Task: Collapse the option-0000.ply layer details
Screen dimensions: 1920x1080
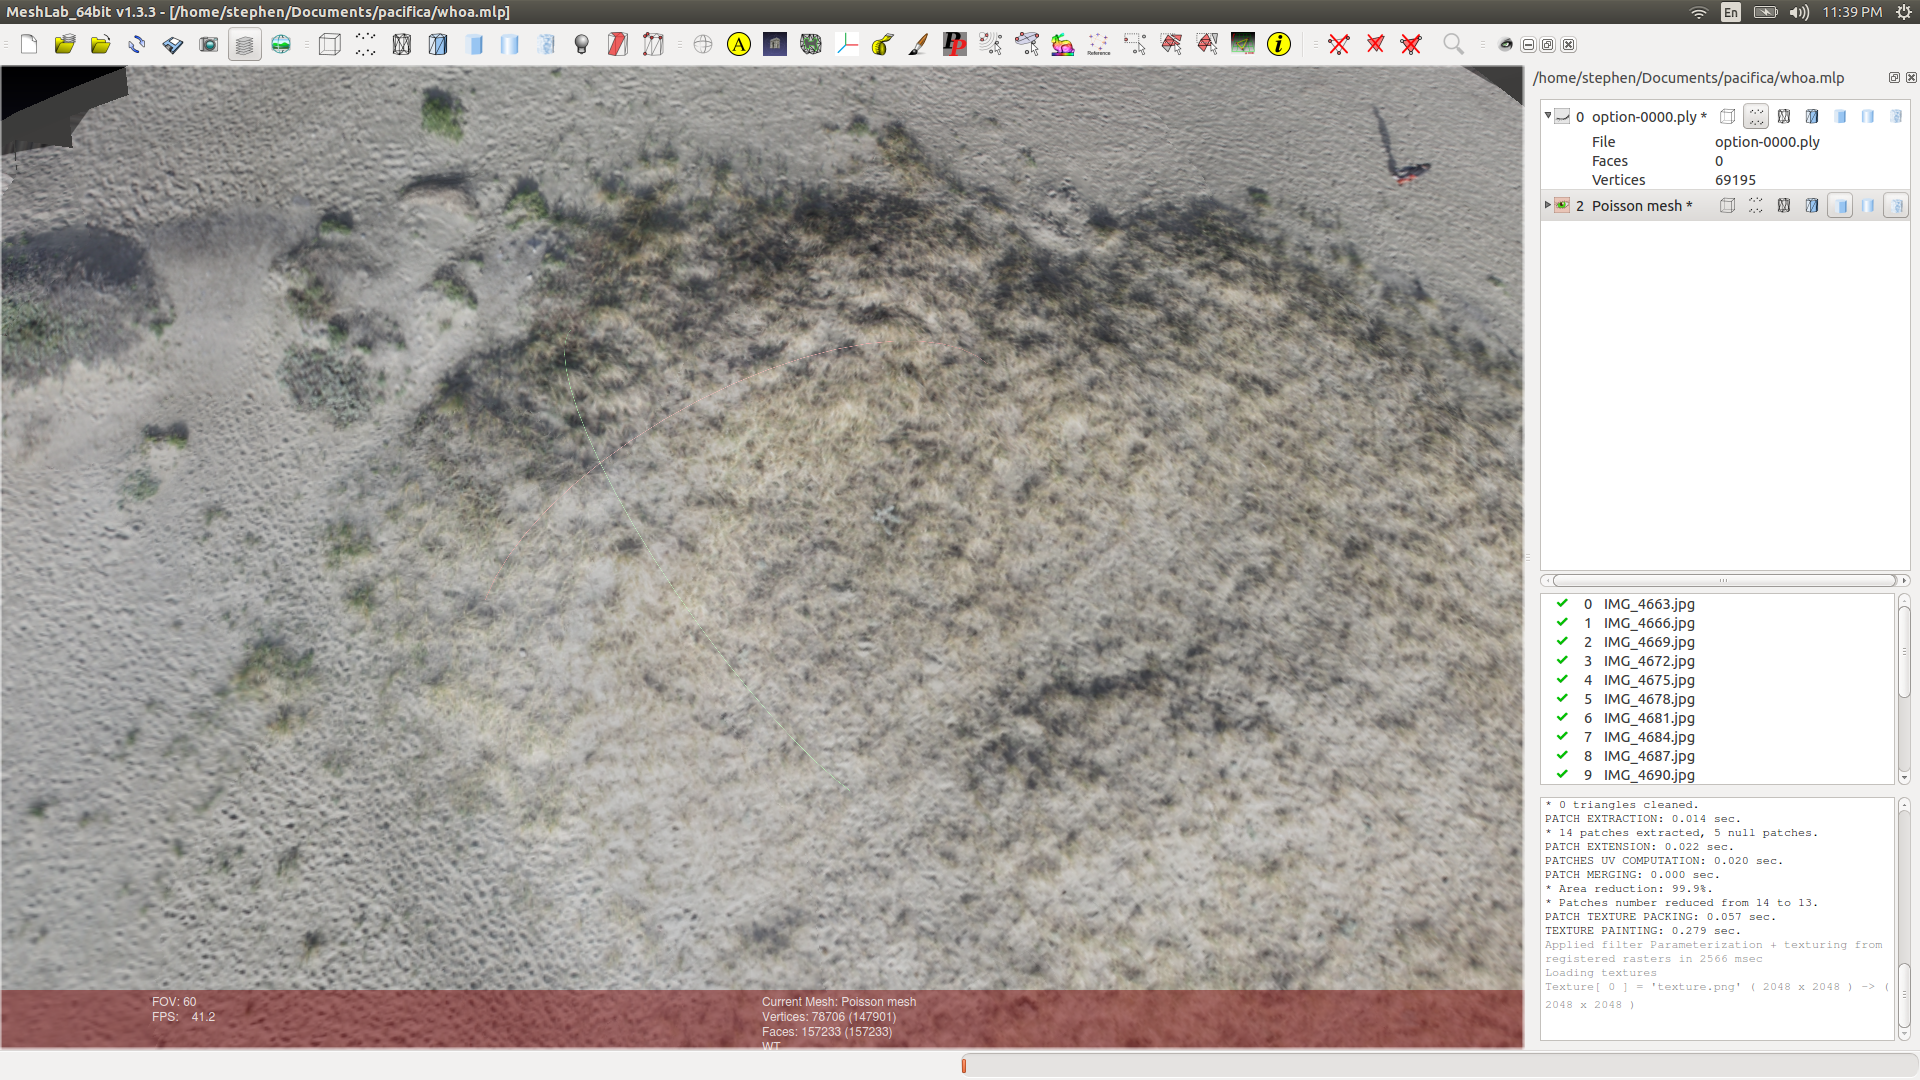Action: pos(1548,116)
